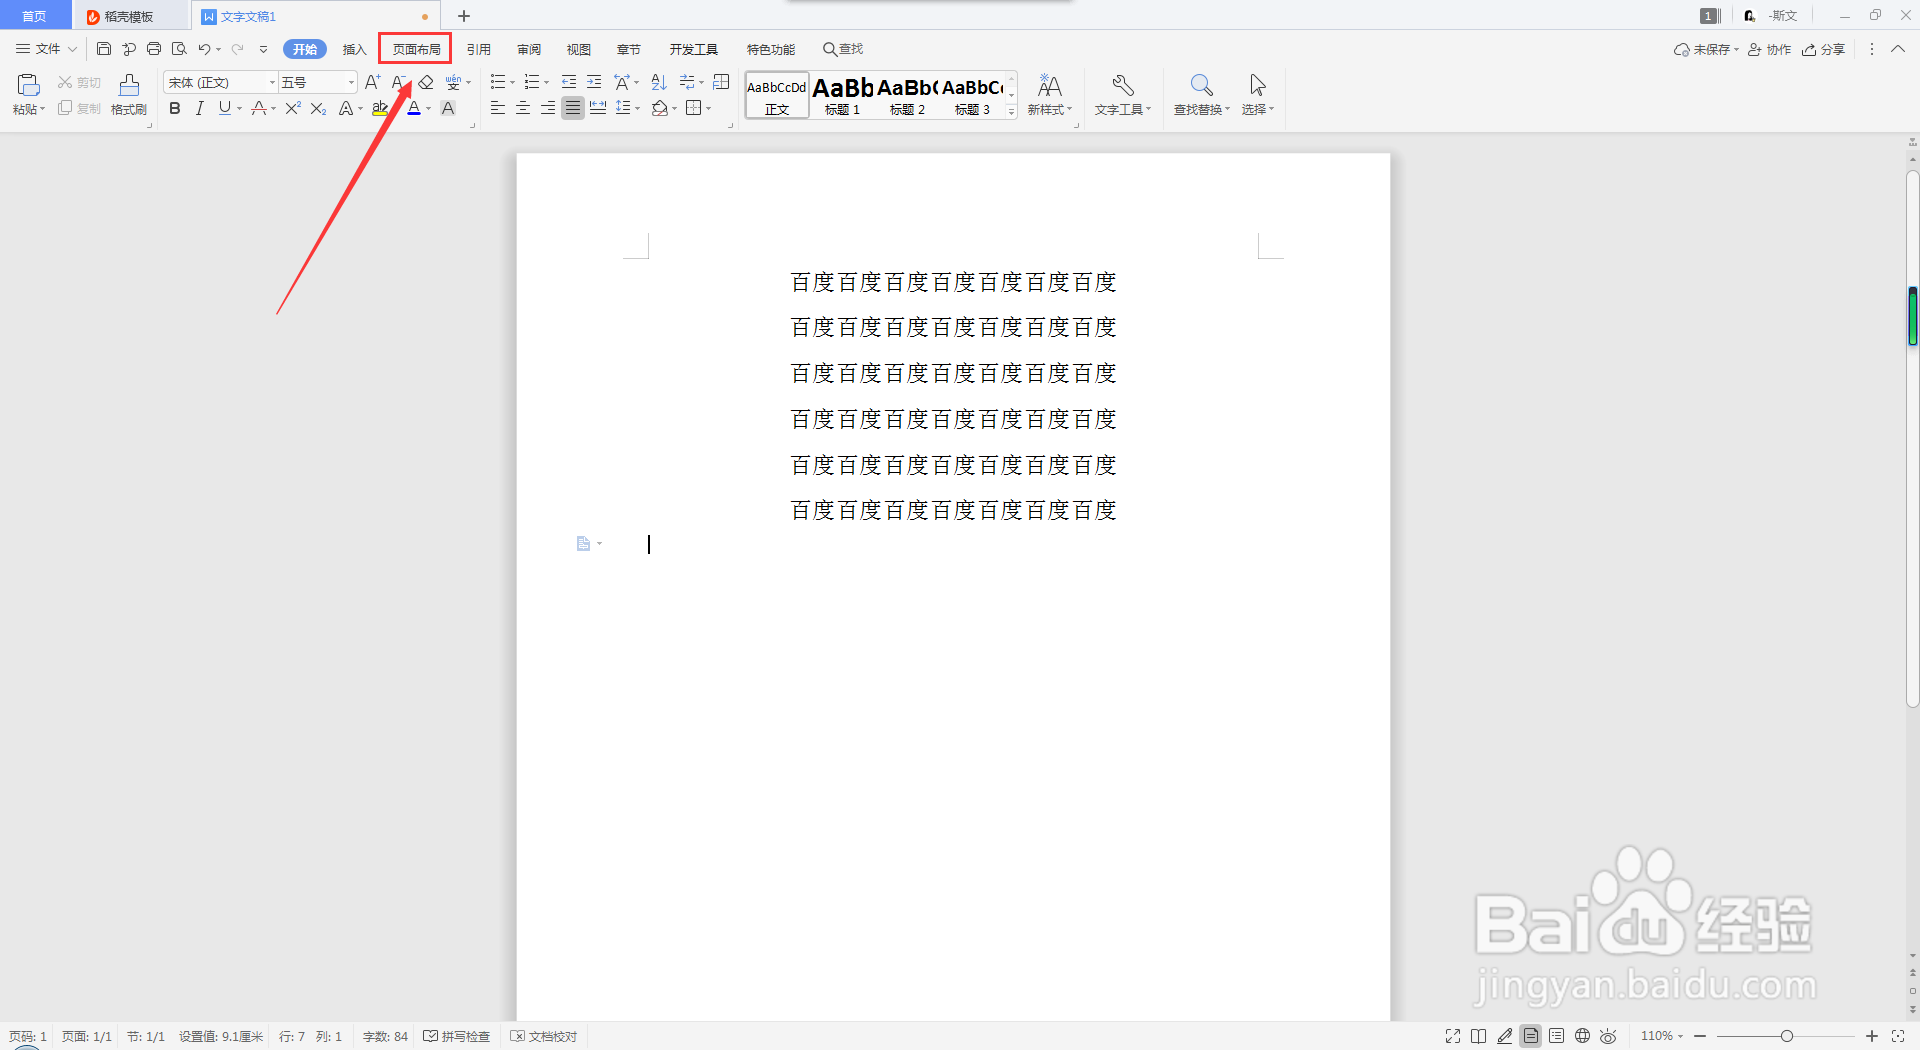Screen dimensions: 1920x1050
Task: Switch to Outline view icon
Action: click(x=1557, y=1036)
